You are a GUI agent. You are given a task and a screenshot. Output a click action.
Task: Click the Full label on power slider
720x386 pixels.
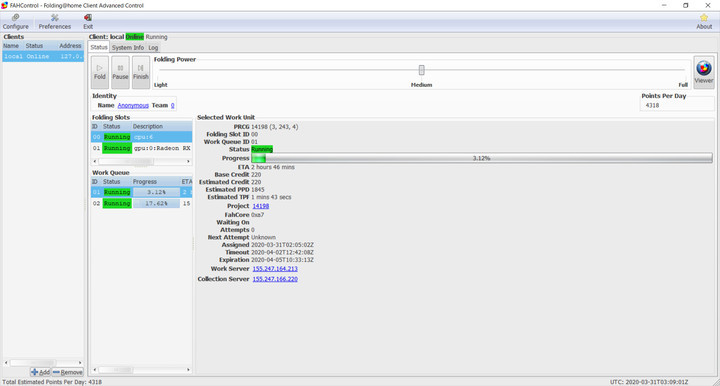pyautogui.click(x=683, y=85)
